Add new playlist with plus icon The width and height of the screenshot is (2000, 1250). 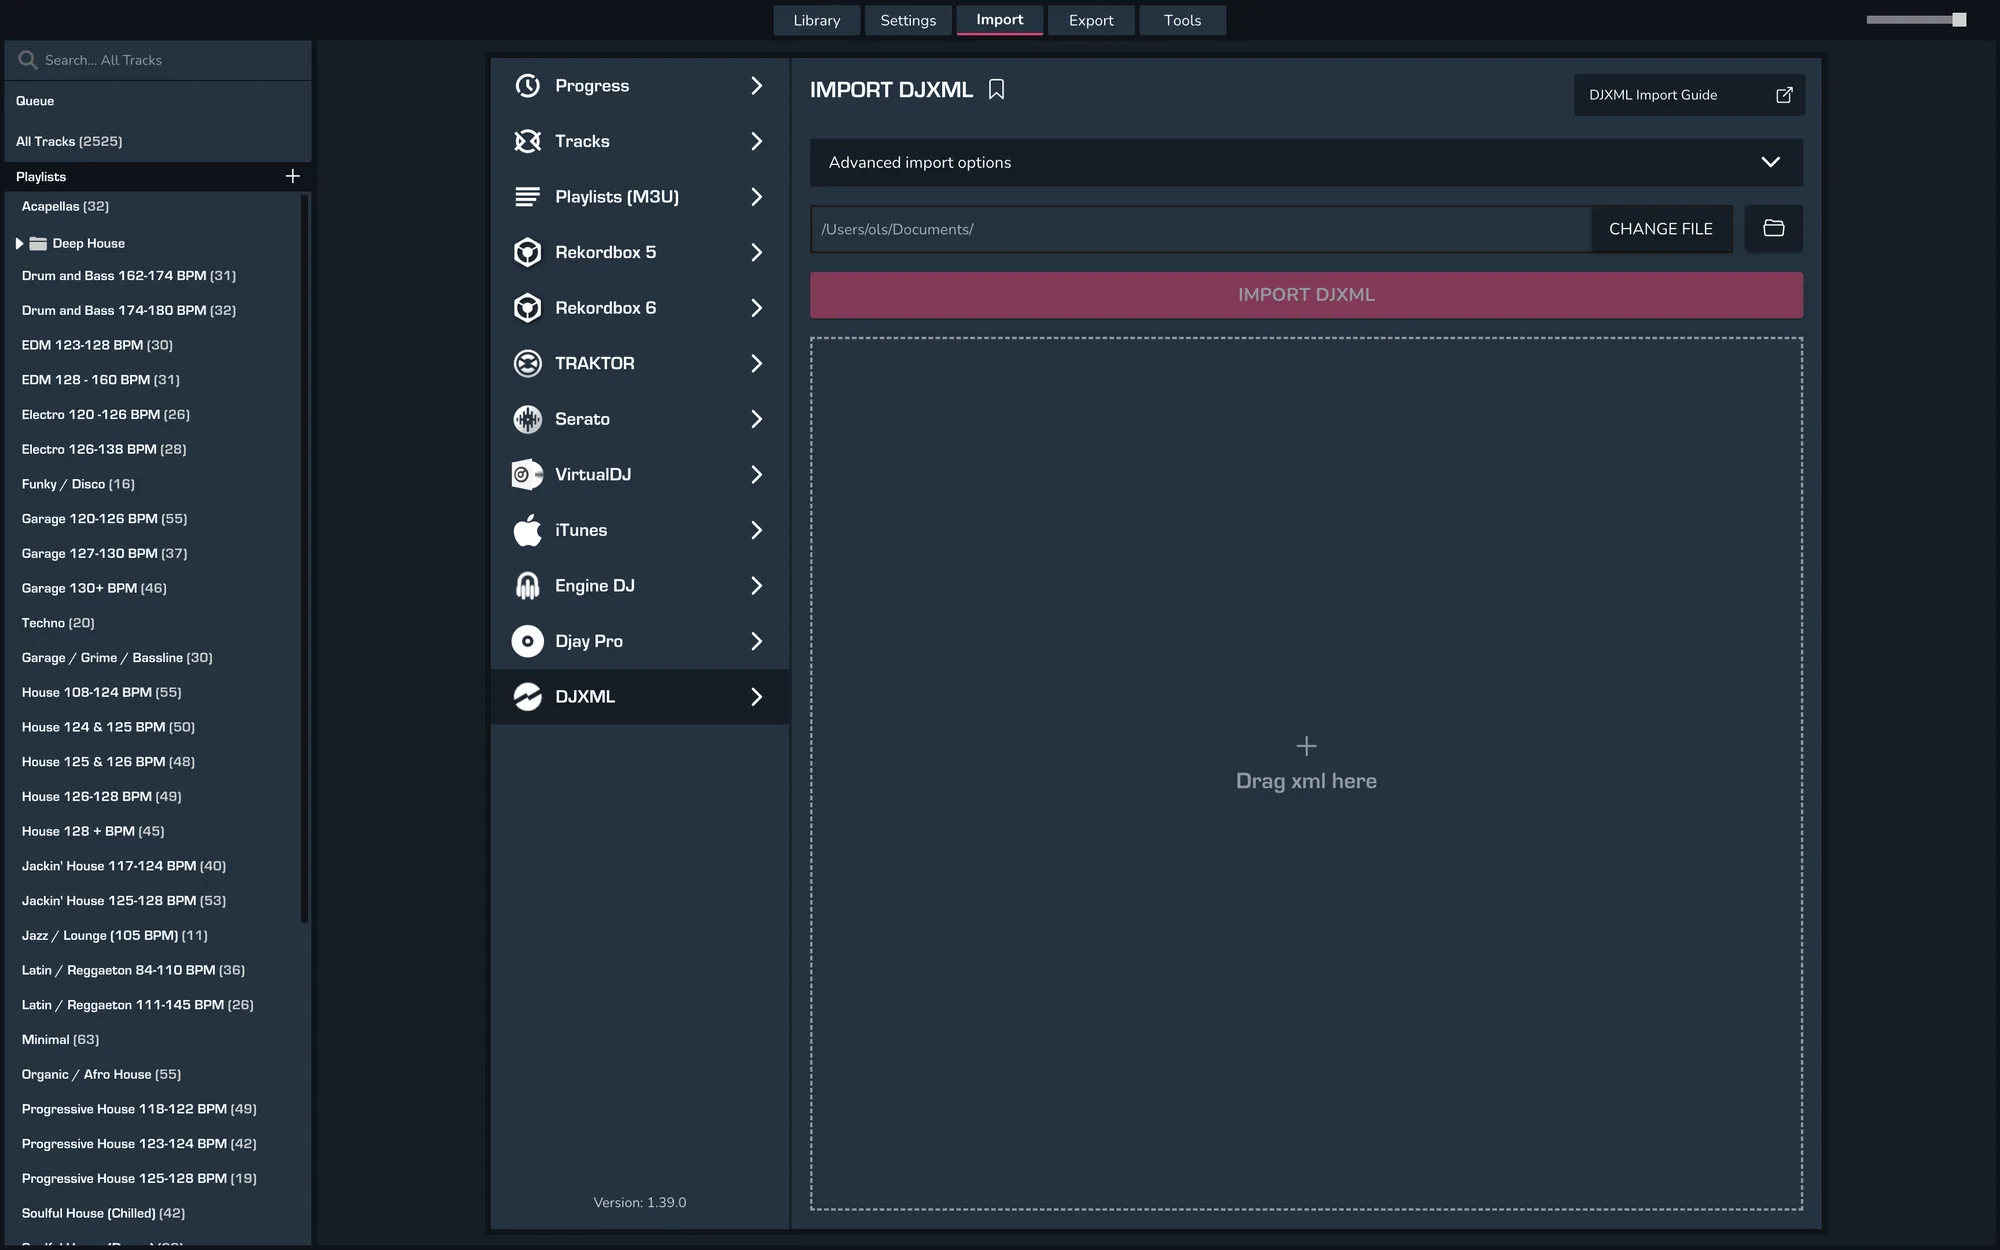click(292, 176)
